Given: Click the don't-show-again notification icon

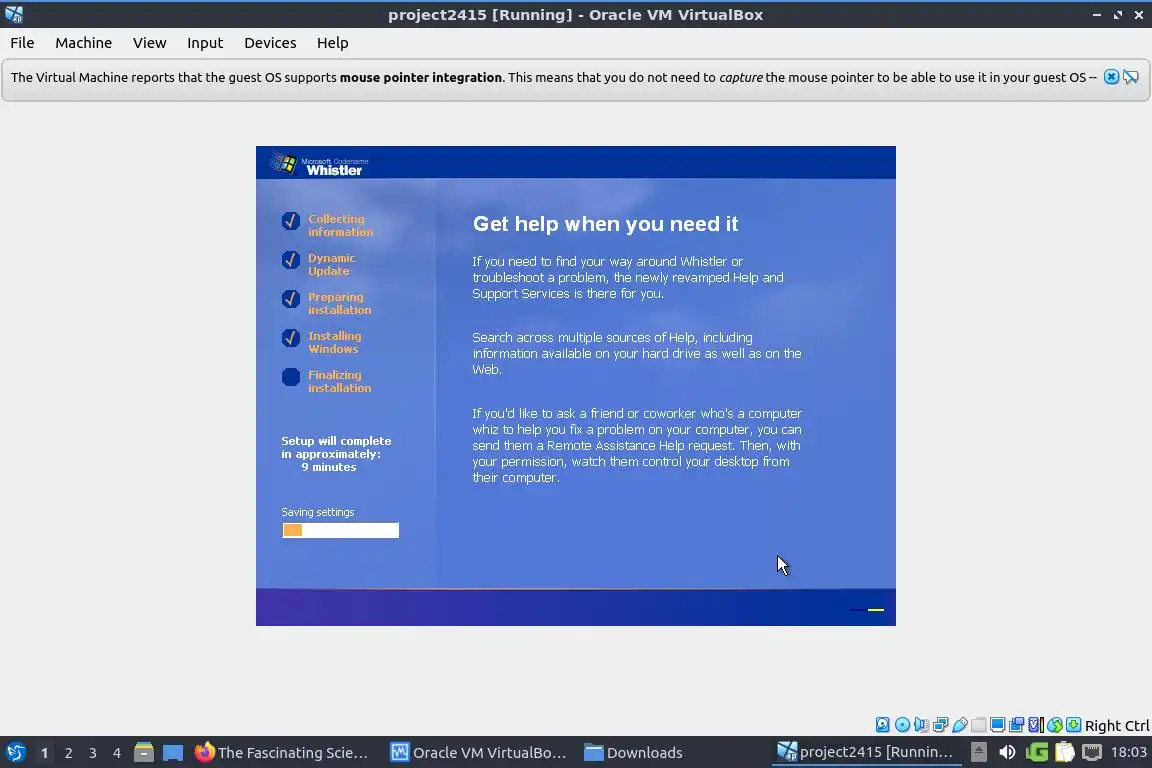Looking at the screenshot, I should (x=1131, y=77).
